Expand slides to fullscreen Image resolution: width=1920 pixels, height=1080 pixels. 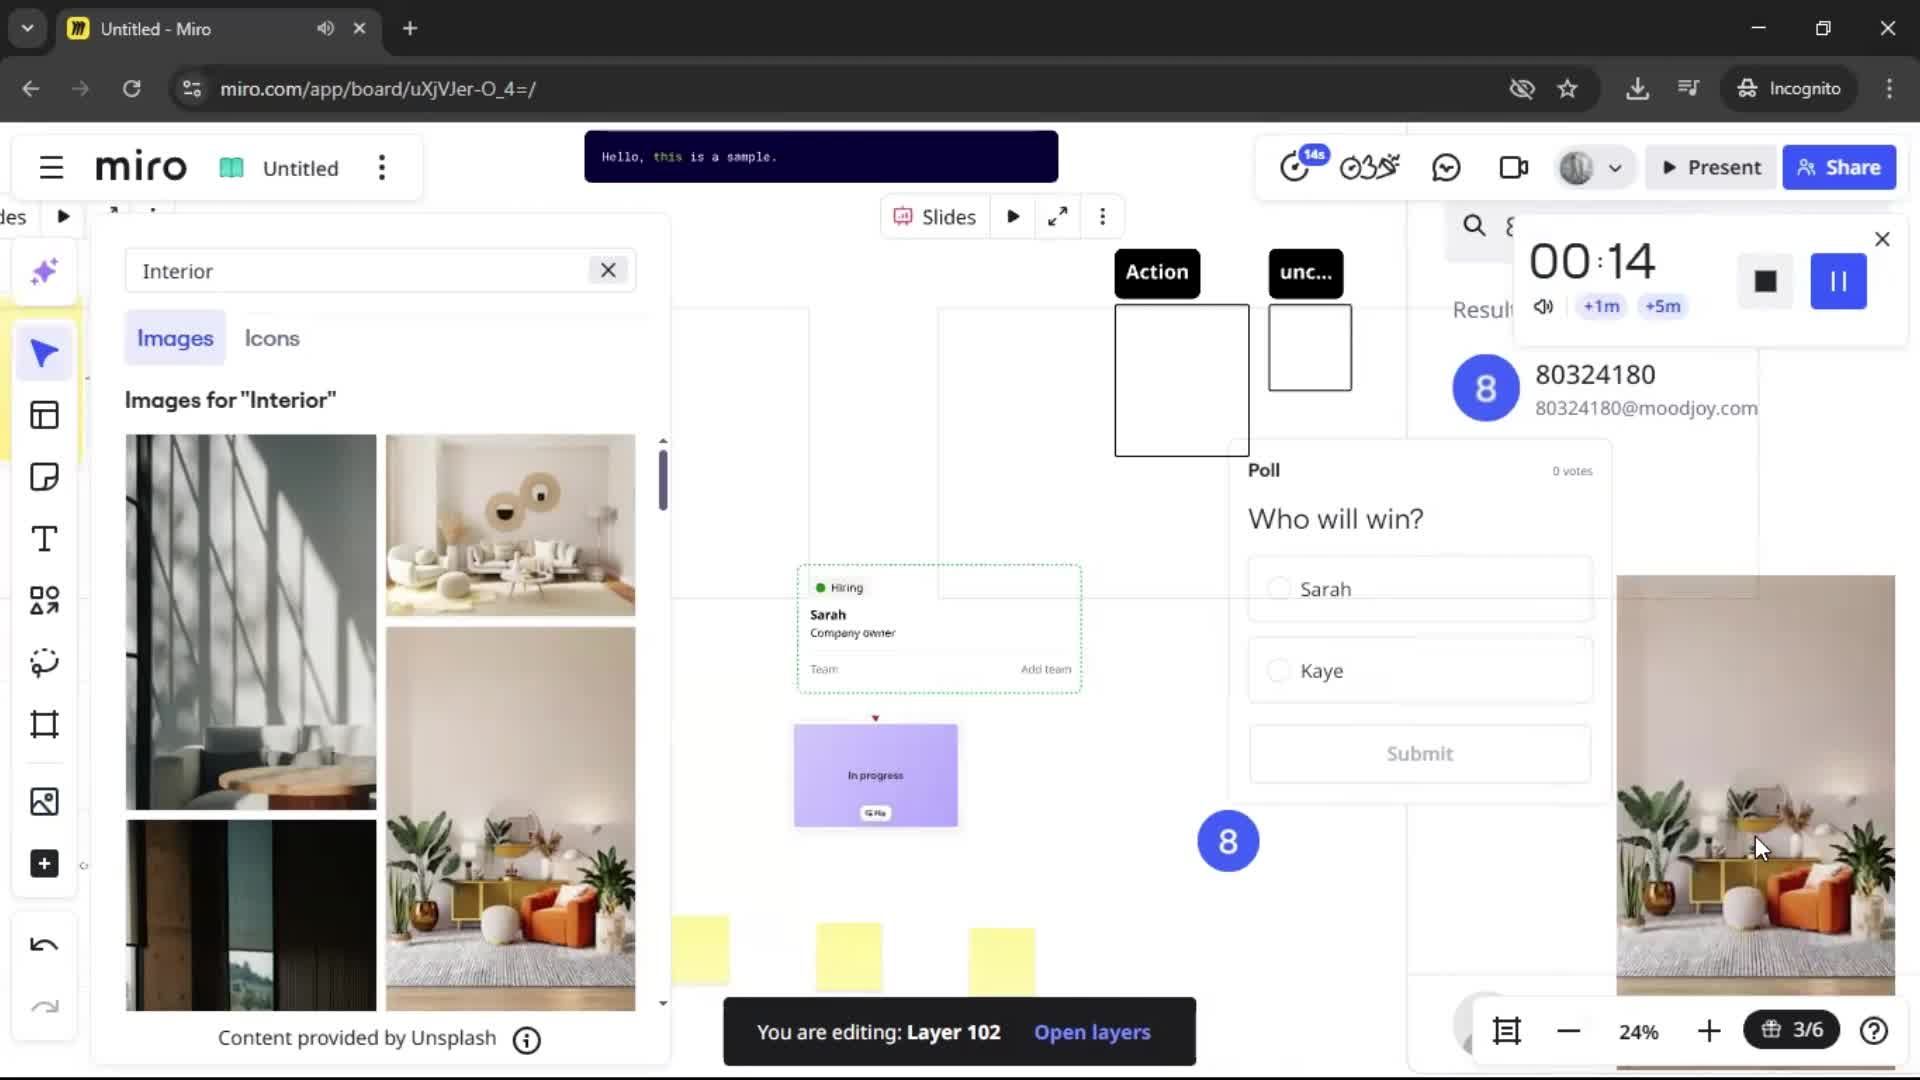(x=1058, y=217)
